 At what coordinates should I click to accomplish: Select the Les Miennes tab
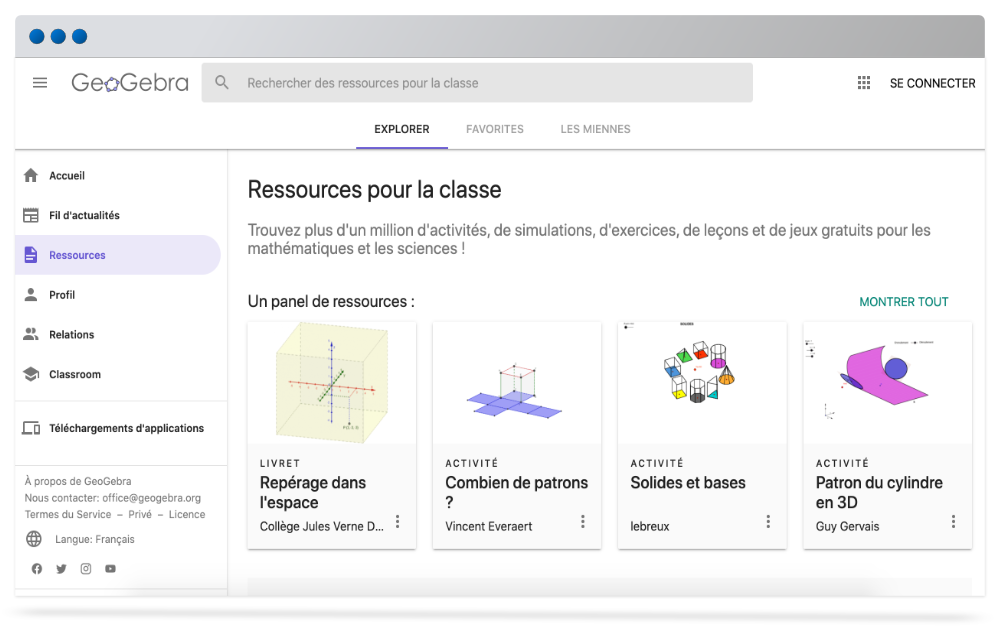coord(595,129)
